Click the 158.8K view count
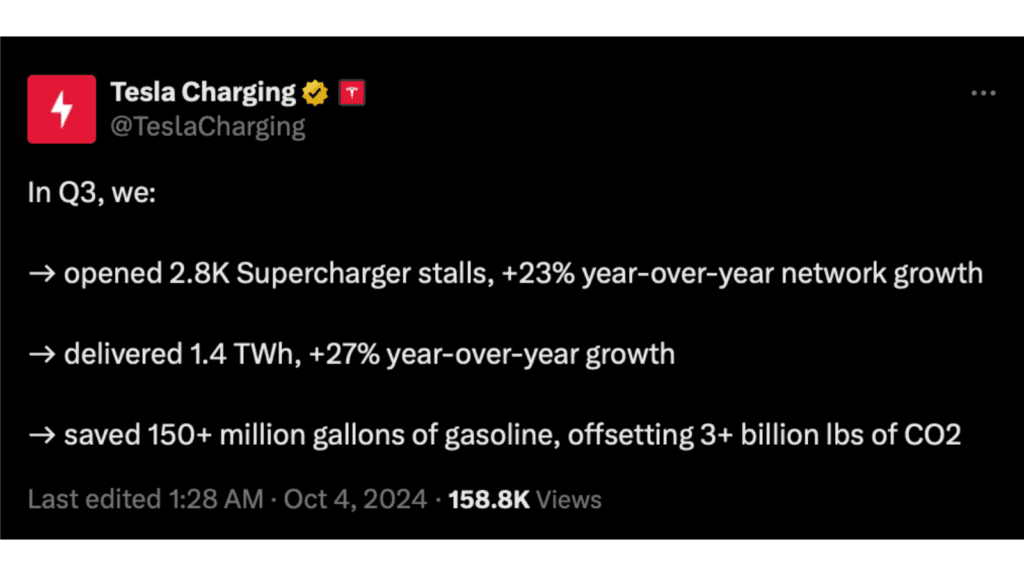The width and height of the screenshot is (1024, 576). point(489,499)
